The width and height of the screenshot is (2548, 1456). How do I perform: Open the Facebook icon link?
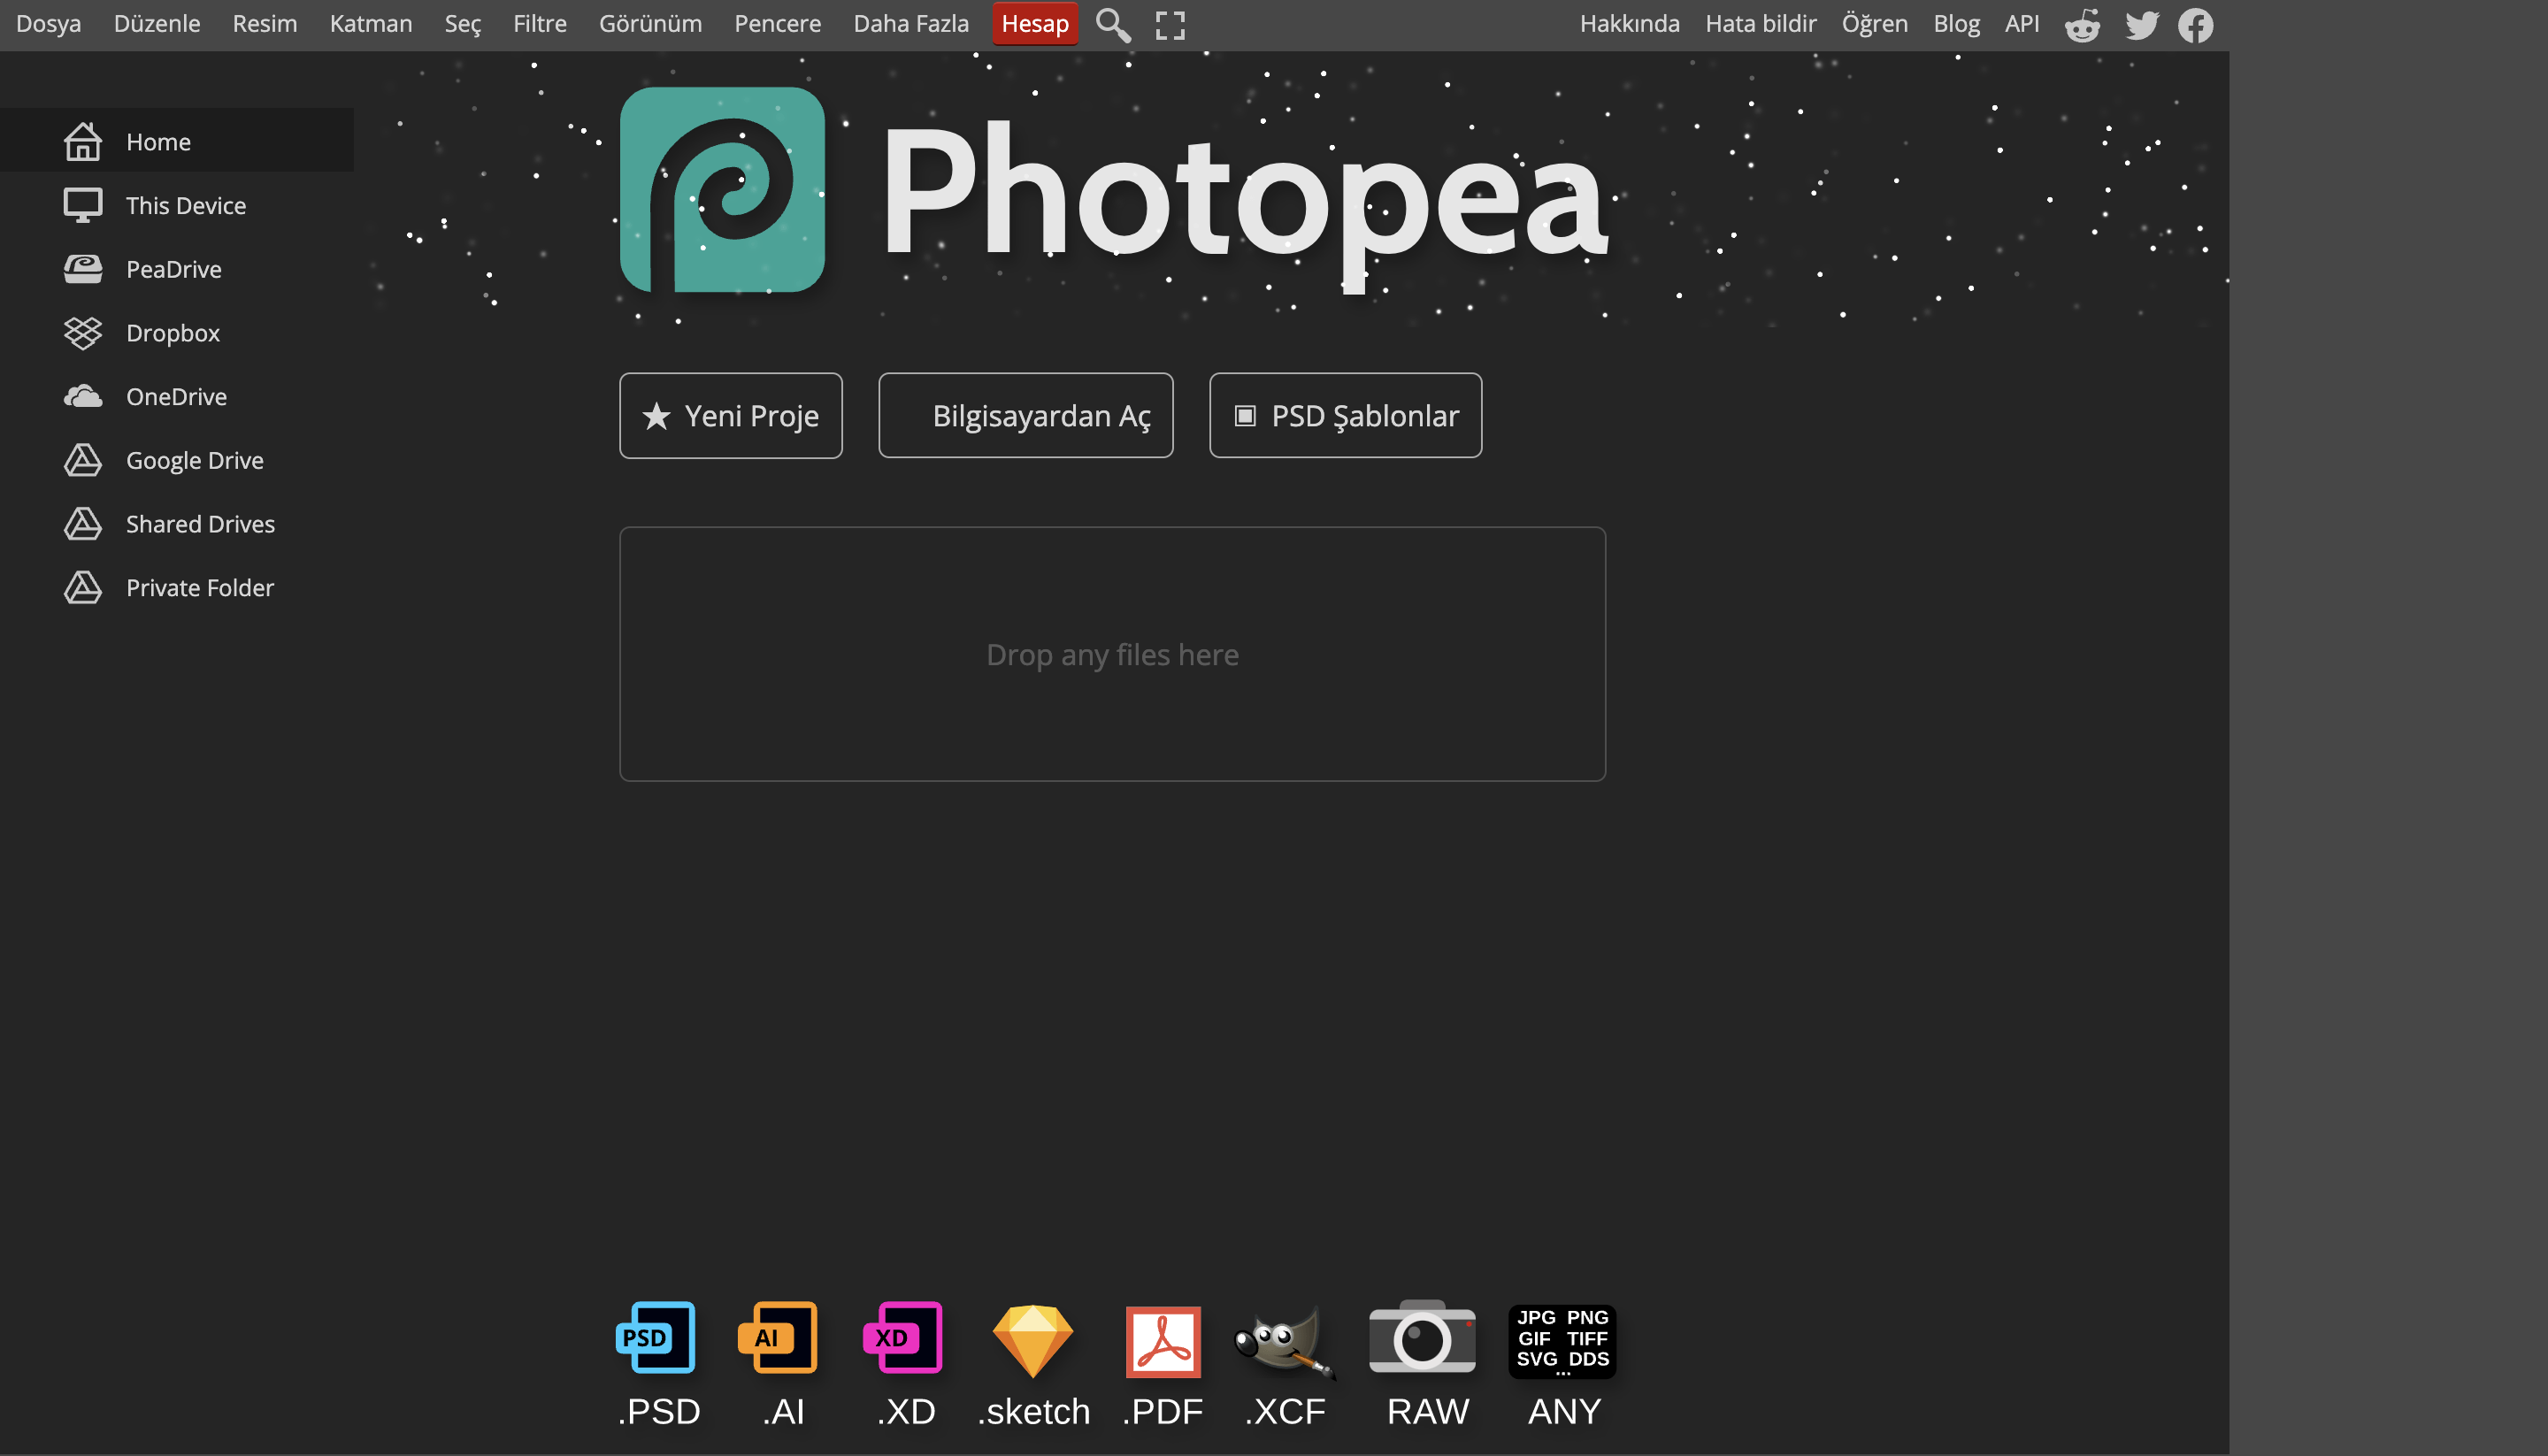click(x=2195, y=25)
